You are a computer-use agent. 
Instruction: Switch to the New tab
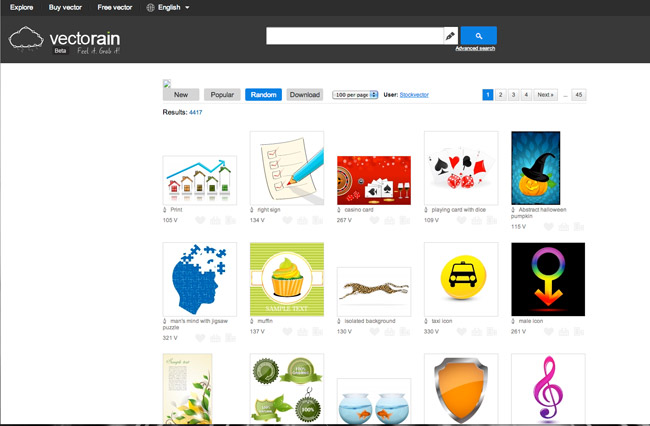[181, 94]
